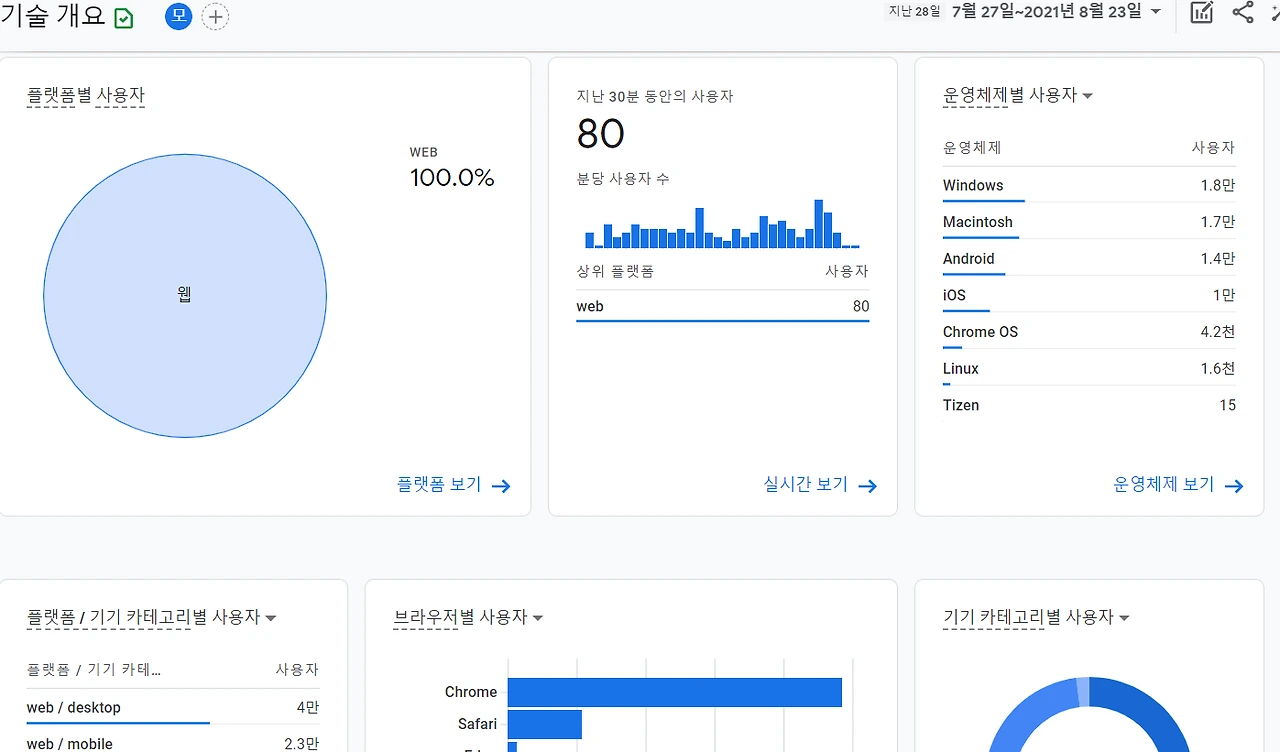
Task: Select the Android row in the OS table
Action: (1089, 259)
